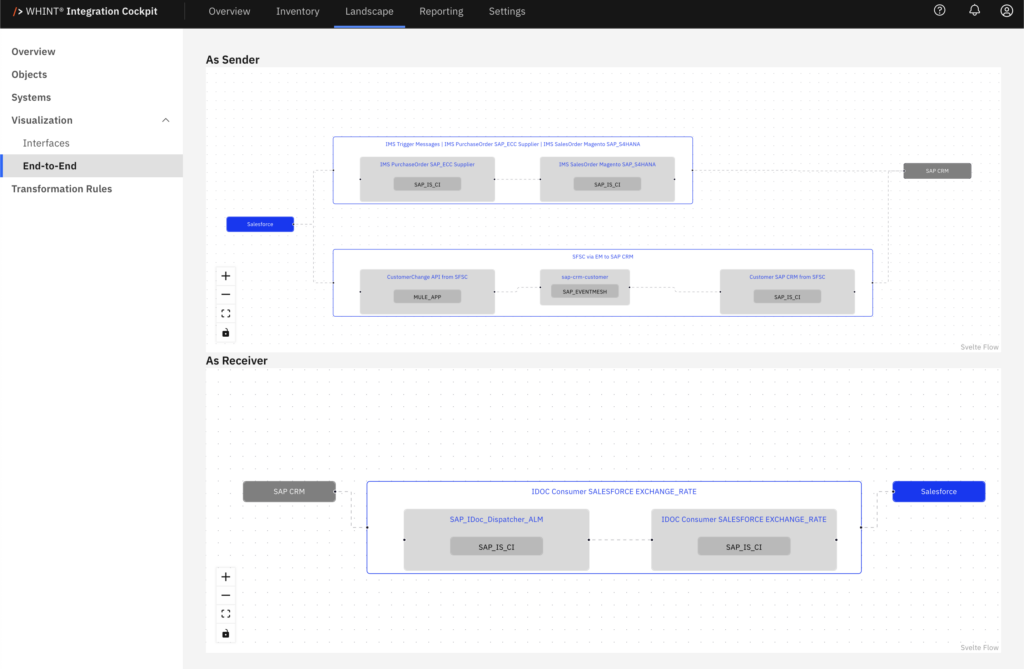1024x669 pixels.
Task: Switch to the Reporting tab
Action: [441, 12]
